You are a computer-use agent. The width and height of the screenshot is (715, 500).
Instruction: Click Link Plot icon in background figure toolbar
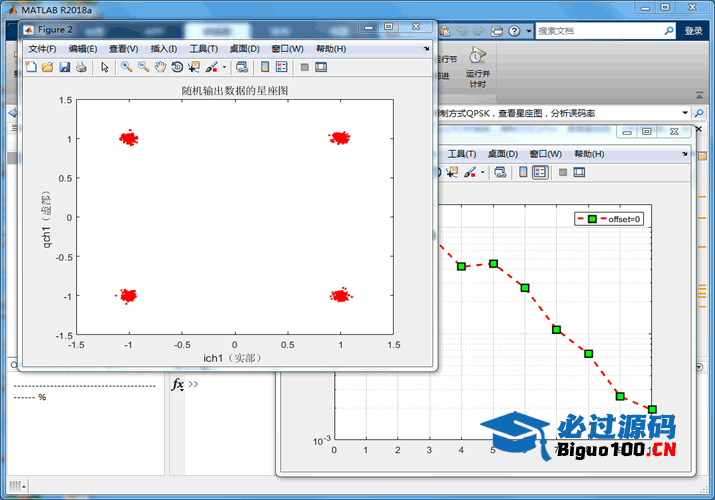point(500,172)
